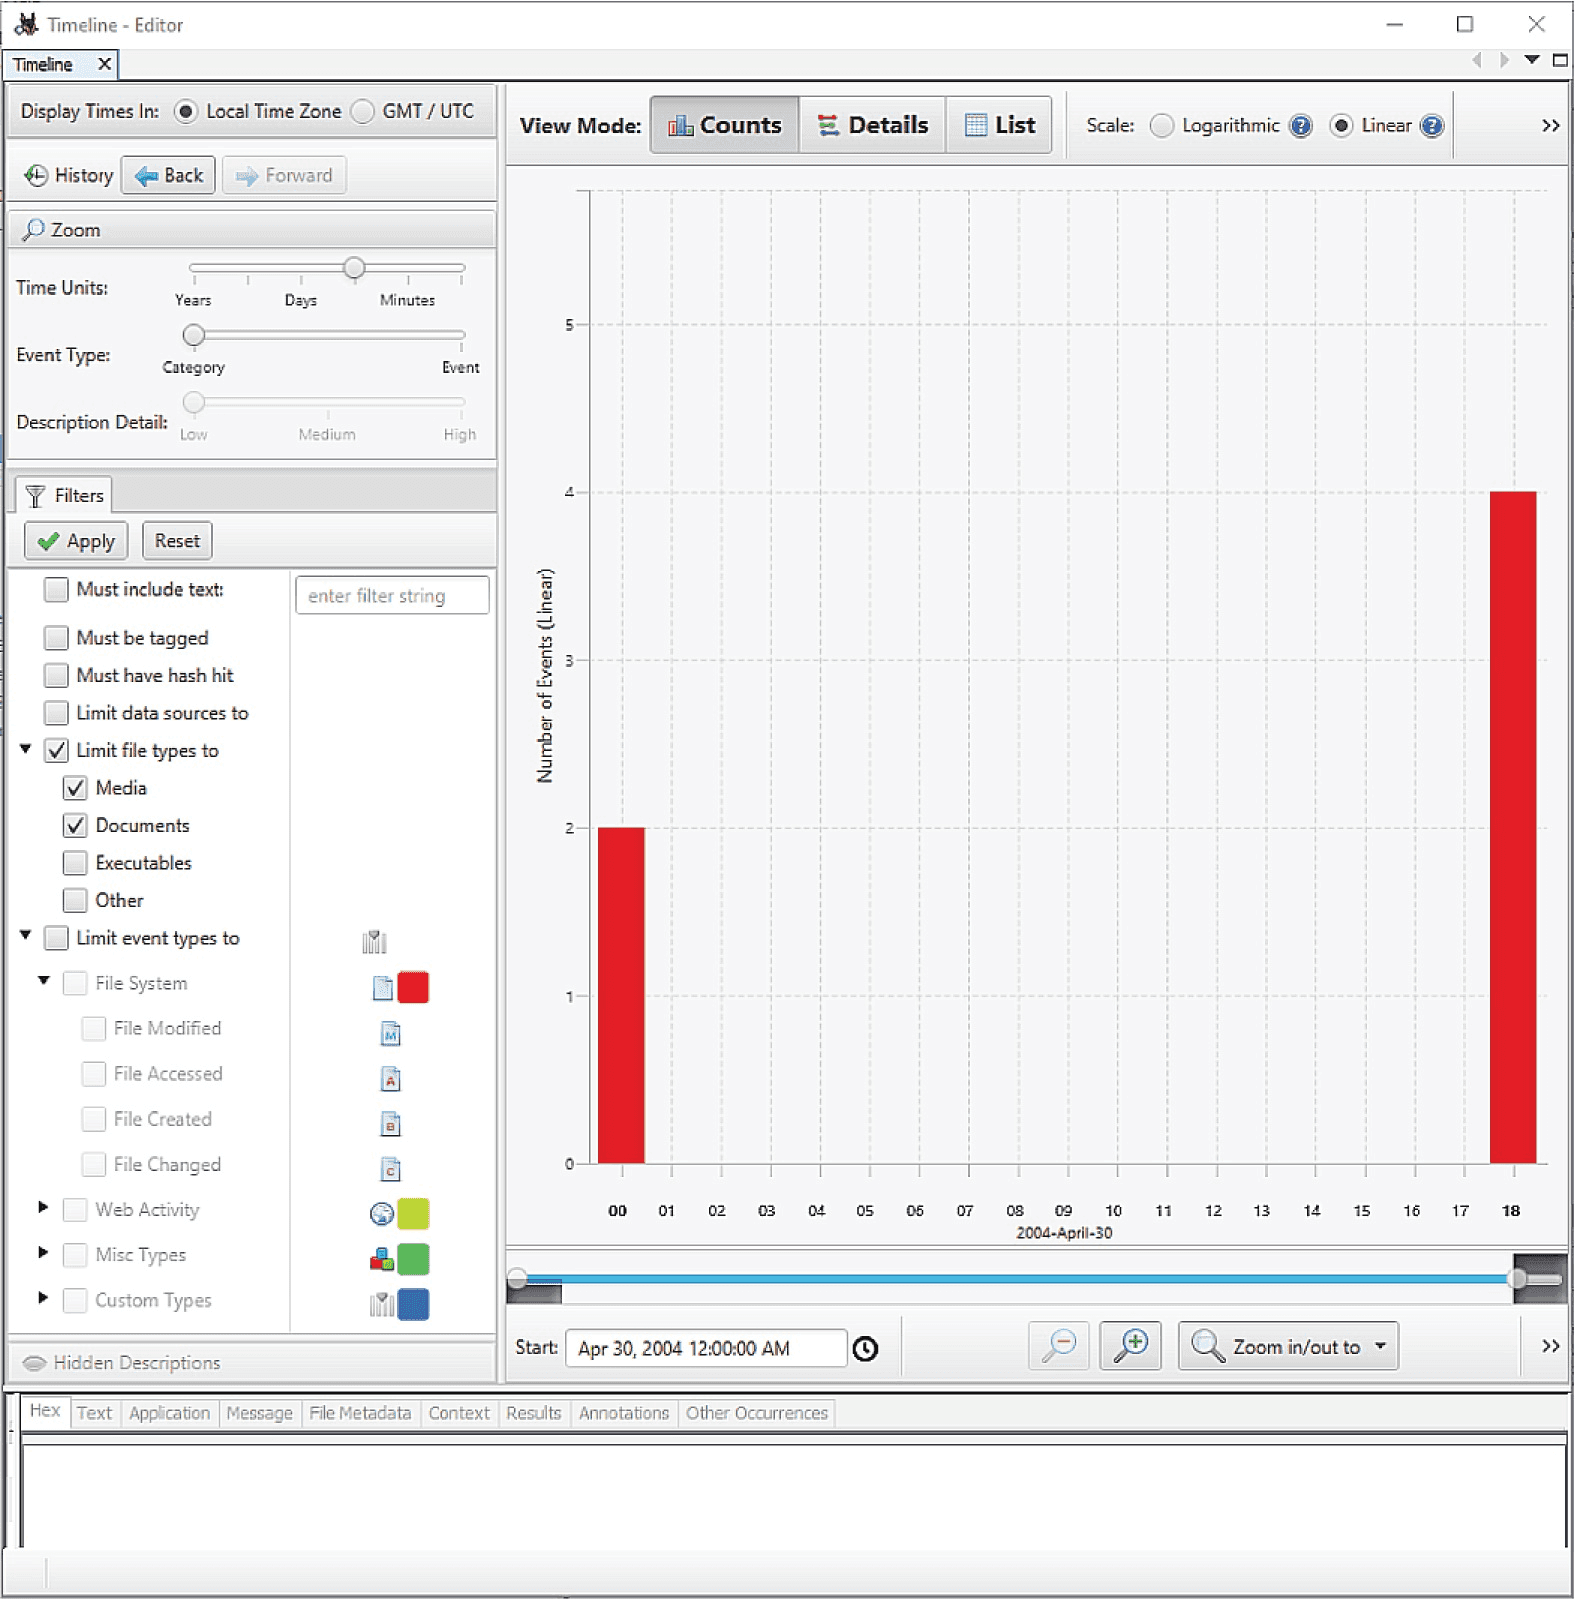This screenshot has width=1575, height=1599.
Task: Select Local Time Zone radio button
Action: (x=185, y=111)
